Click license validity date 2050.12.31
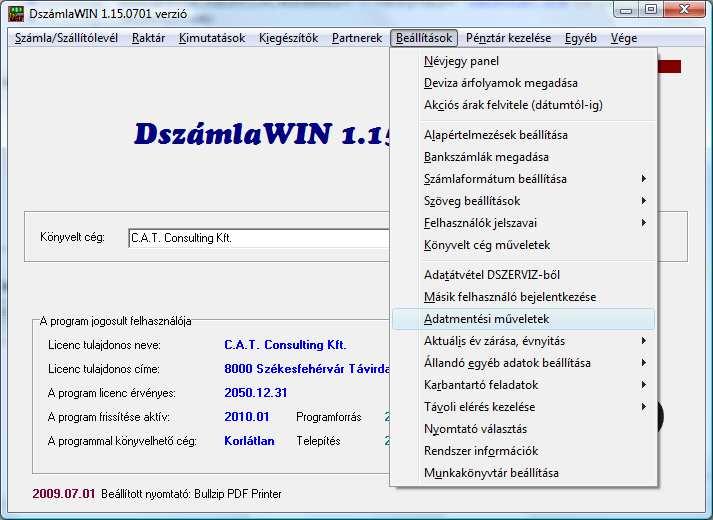 coord(256,393)
